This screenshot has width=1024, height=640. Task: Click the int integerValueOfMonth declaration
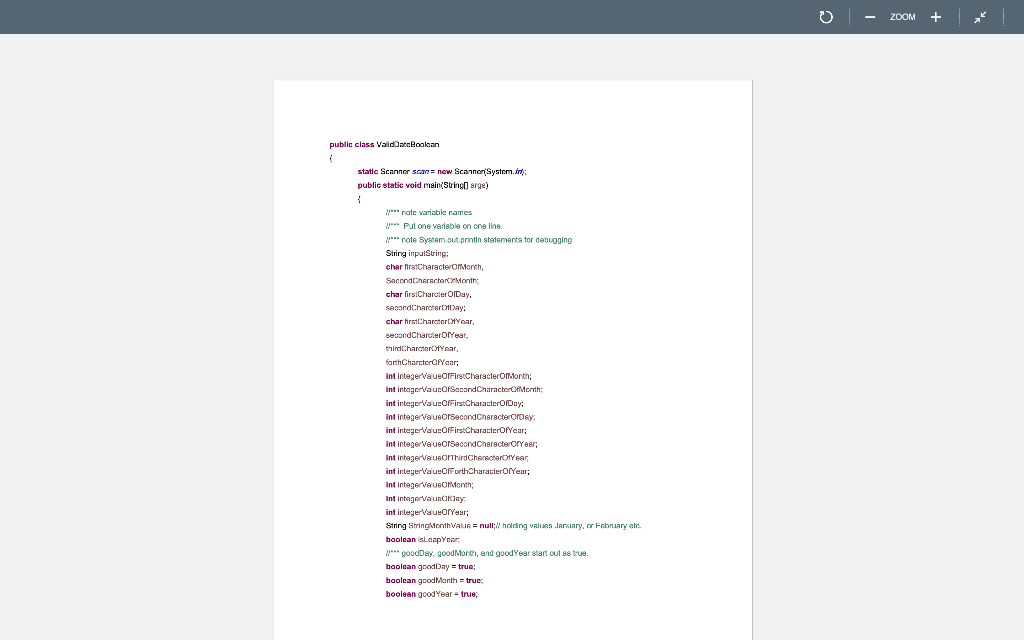click(x=428, y=484)
